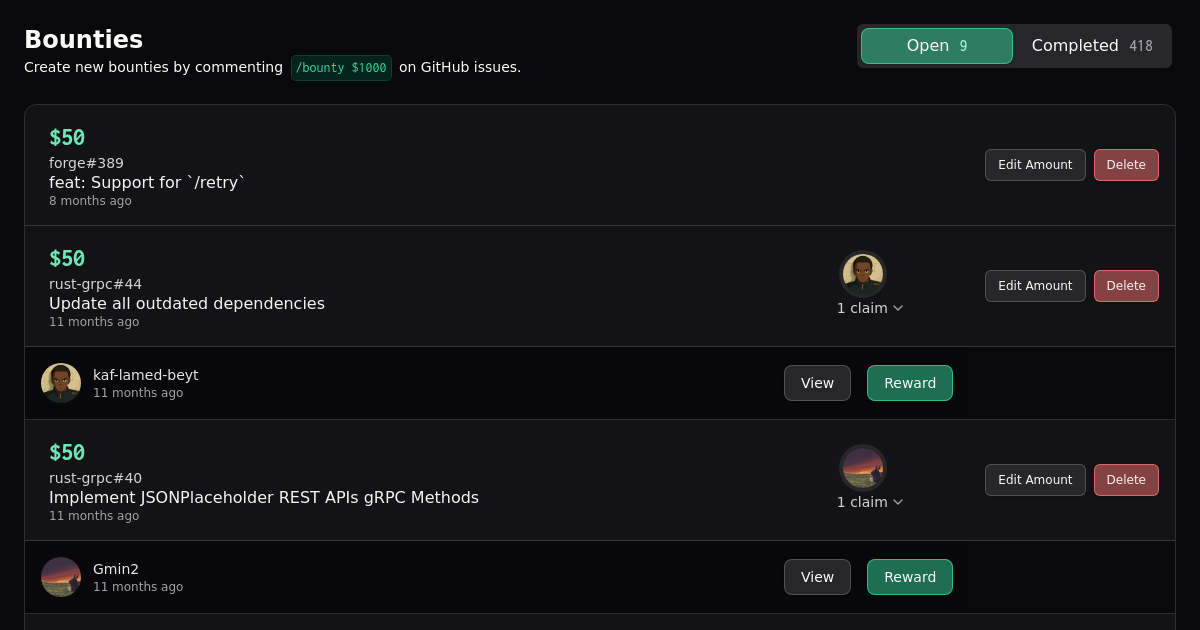Screen dimensions: 1200x630
Task: Open the 'feat: Support for /retry' bounty title
Action: click(x=147, y=182)
